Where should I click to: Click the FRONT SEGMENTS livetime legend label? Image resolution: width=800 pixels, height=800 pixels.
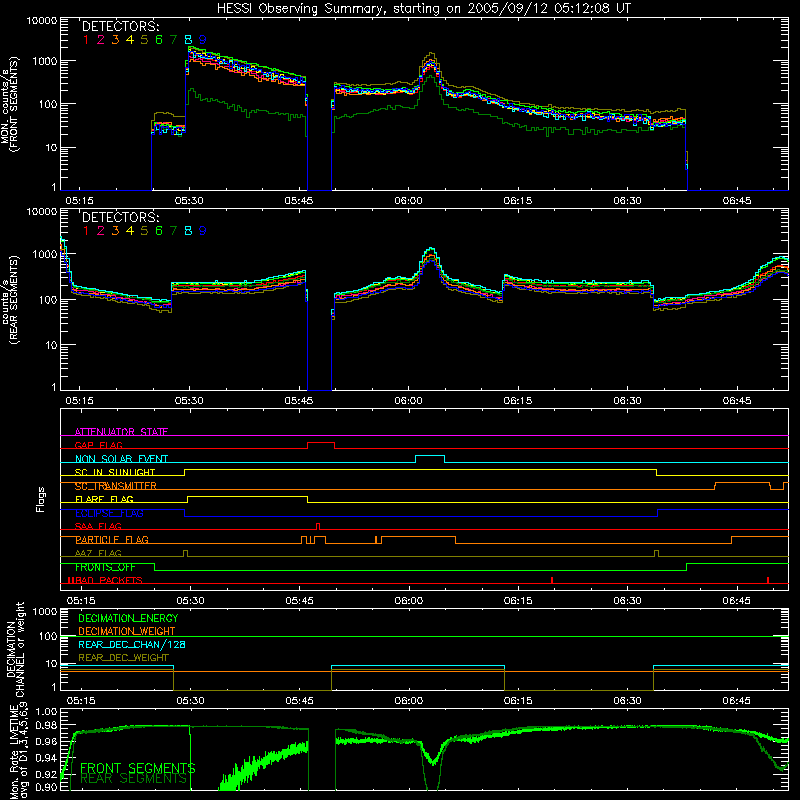point(138,768)
